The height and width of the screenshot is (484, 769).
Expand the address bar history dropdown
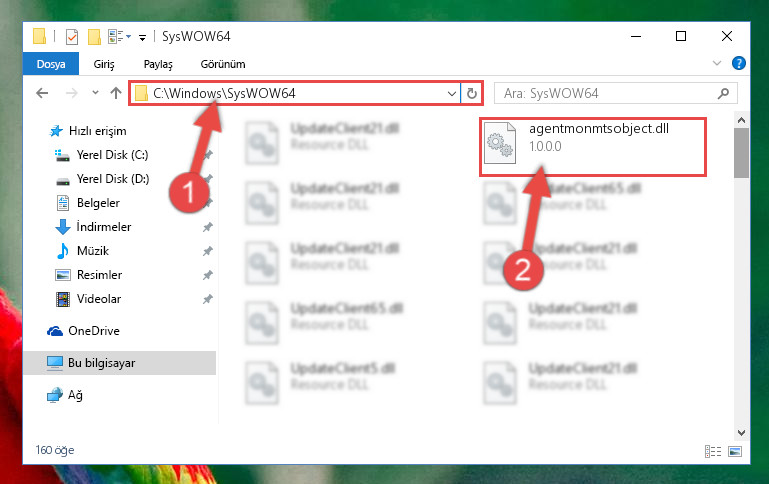(452, 93)
